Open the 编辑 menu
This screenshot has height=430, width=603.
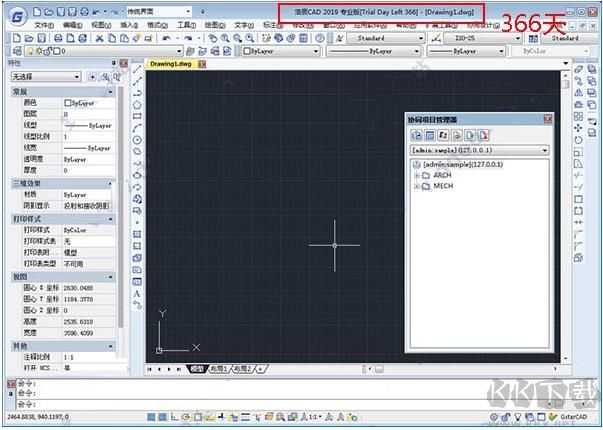72,25
